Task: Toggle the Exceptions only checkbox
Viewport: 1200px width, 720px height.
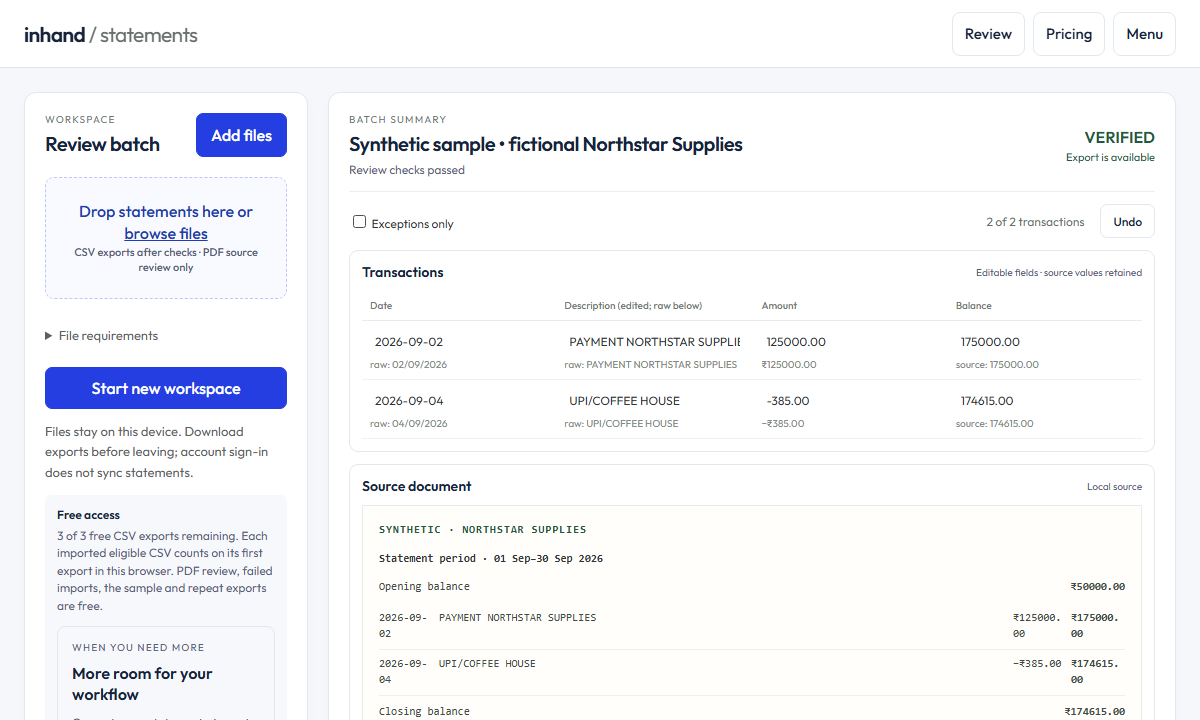Action: pos(359,222)
